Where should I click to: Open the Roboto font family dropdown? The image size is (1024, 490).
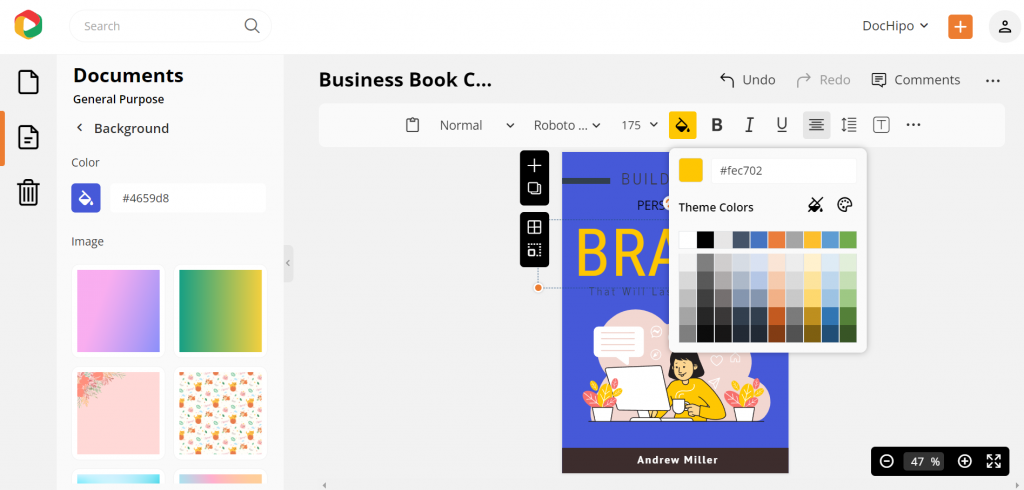567,125
